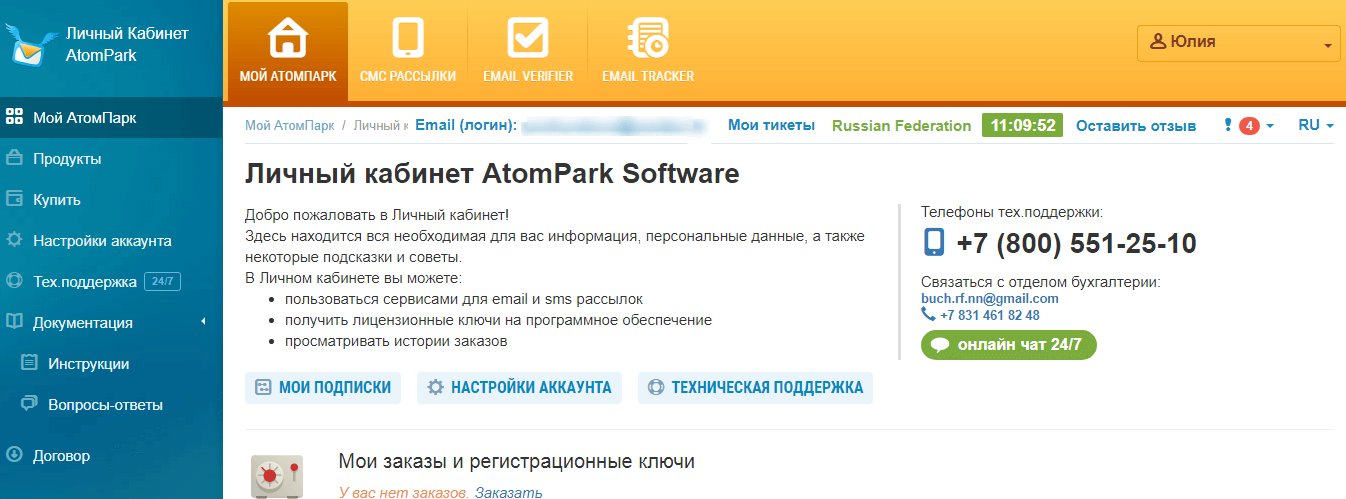The width and height of the screenshot is (1346, 499).
Task: Click the blue phone icon by support number
Action: (933, 243)
